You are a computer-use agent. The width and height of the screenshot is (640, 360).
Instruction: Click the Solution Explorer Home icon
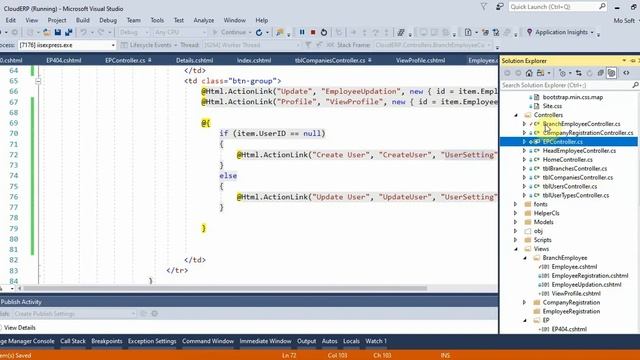(x=529, y=73)
